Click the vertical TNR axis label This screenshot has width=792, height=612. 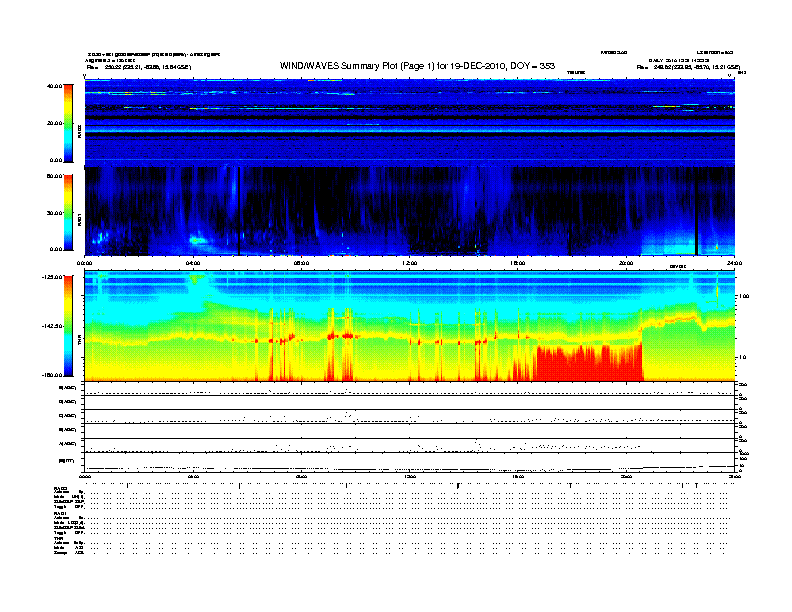tap(79, 342)
